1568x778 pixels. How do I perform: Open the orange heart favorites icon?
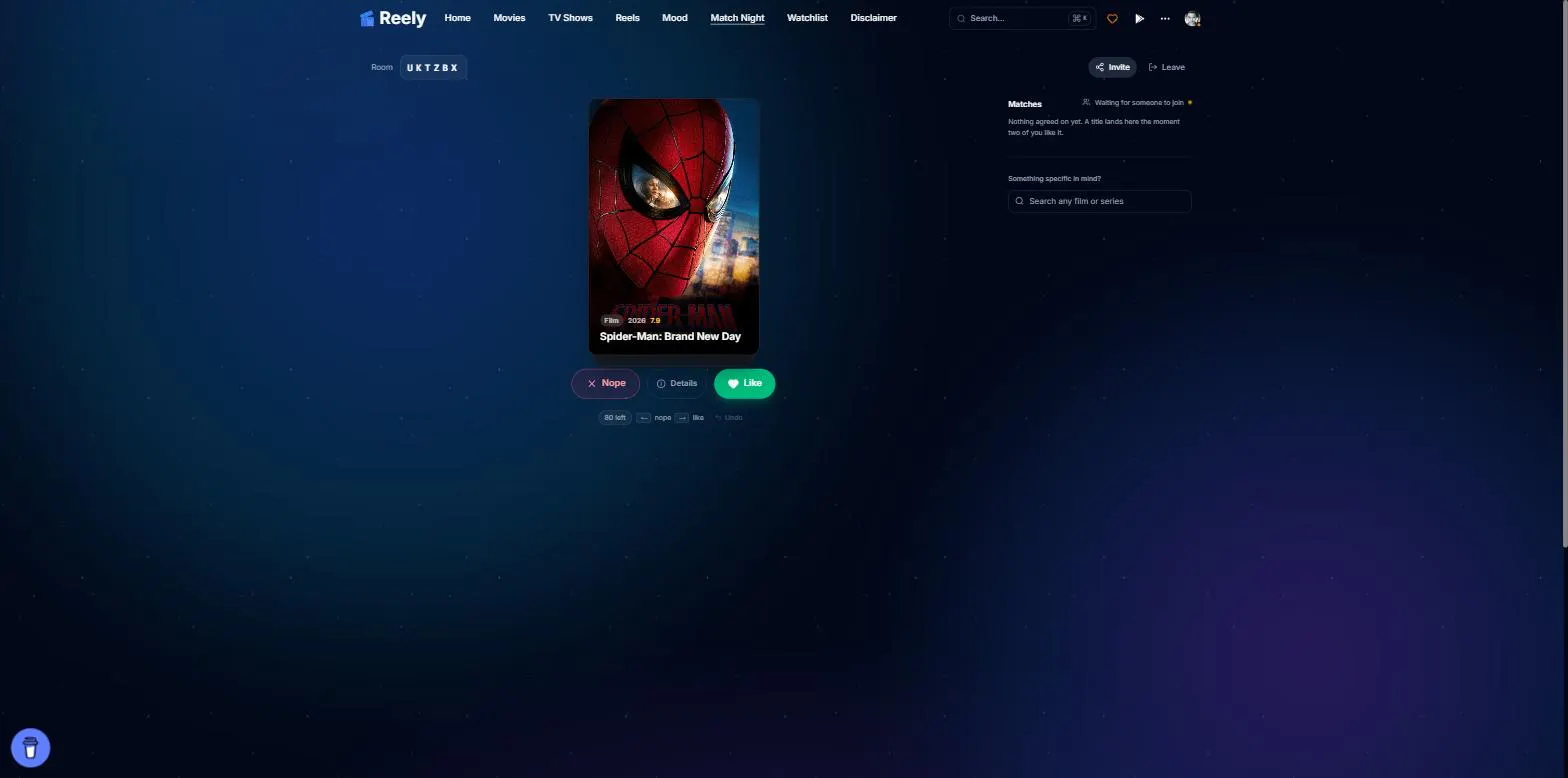point(1112,18)
